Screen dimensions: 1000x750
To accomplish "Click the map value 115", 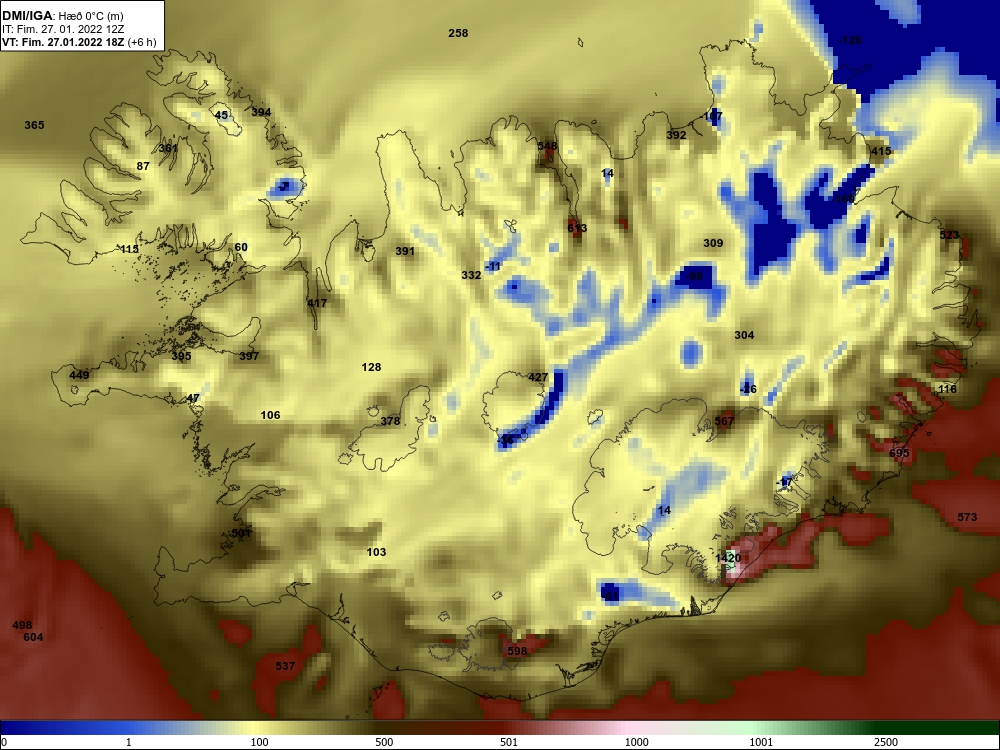I will (129, 249).
